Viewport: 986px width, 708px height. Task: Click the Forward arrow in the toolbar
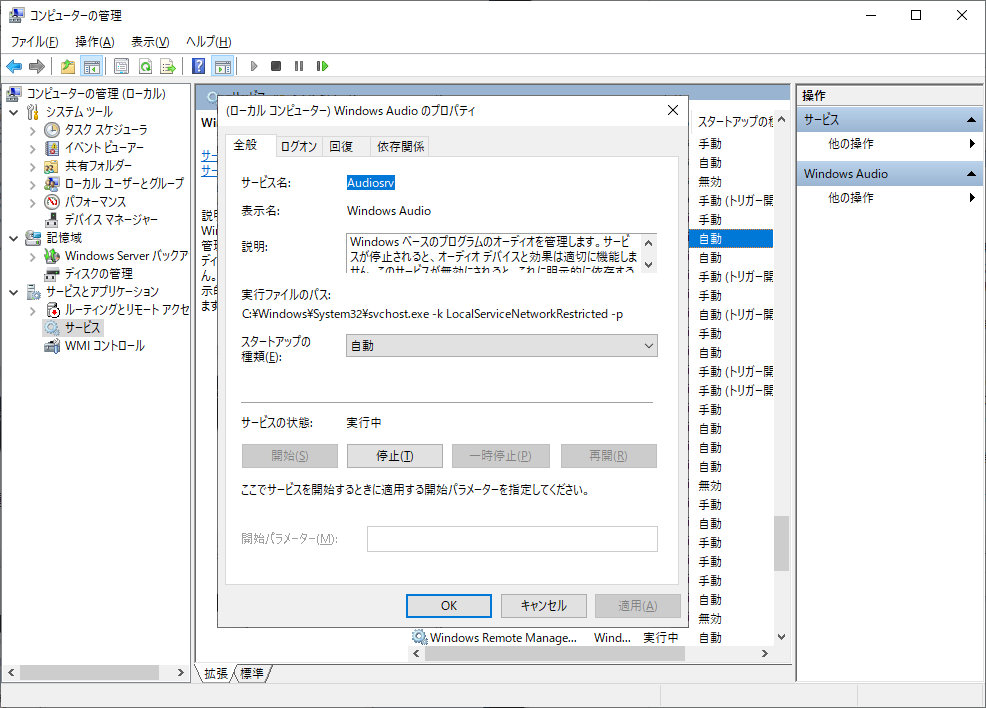point(37,66)
